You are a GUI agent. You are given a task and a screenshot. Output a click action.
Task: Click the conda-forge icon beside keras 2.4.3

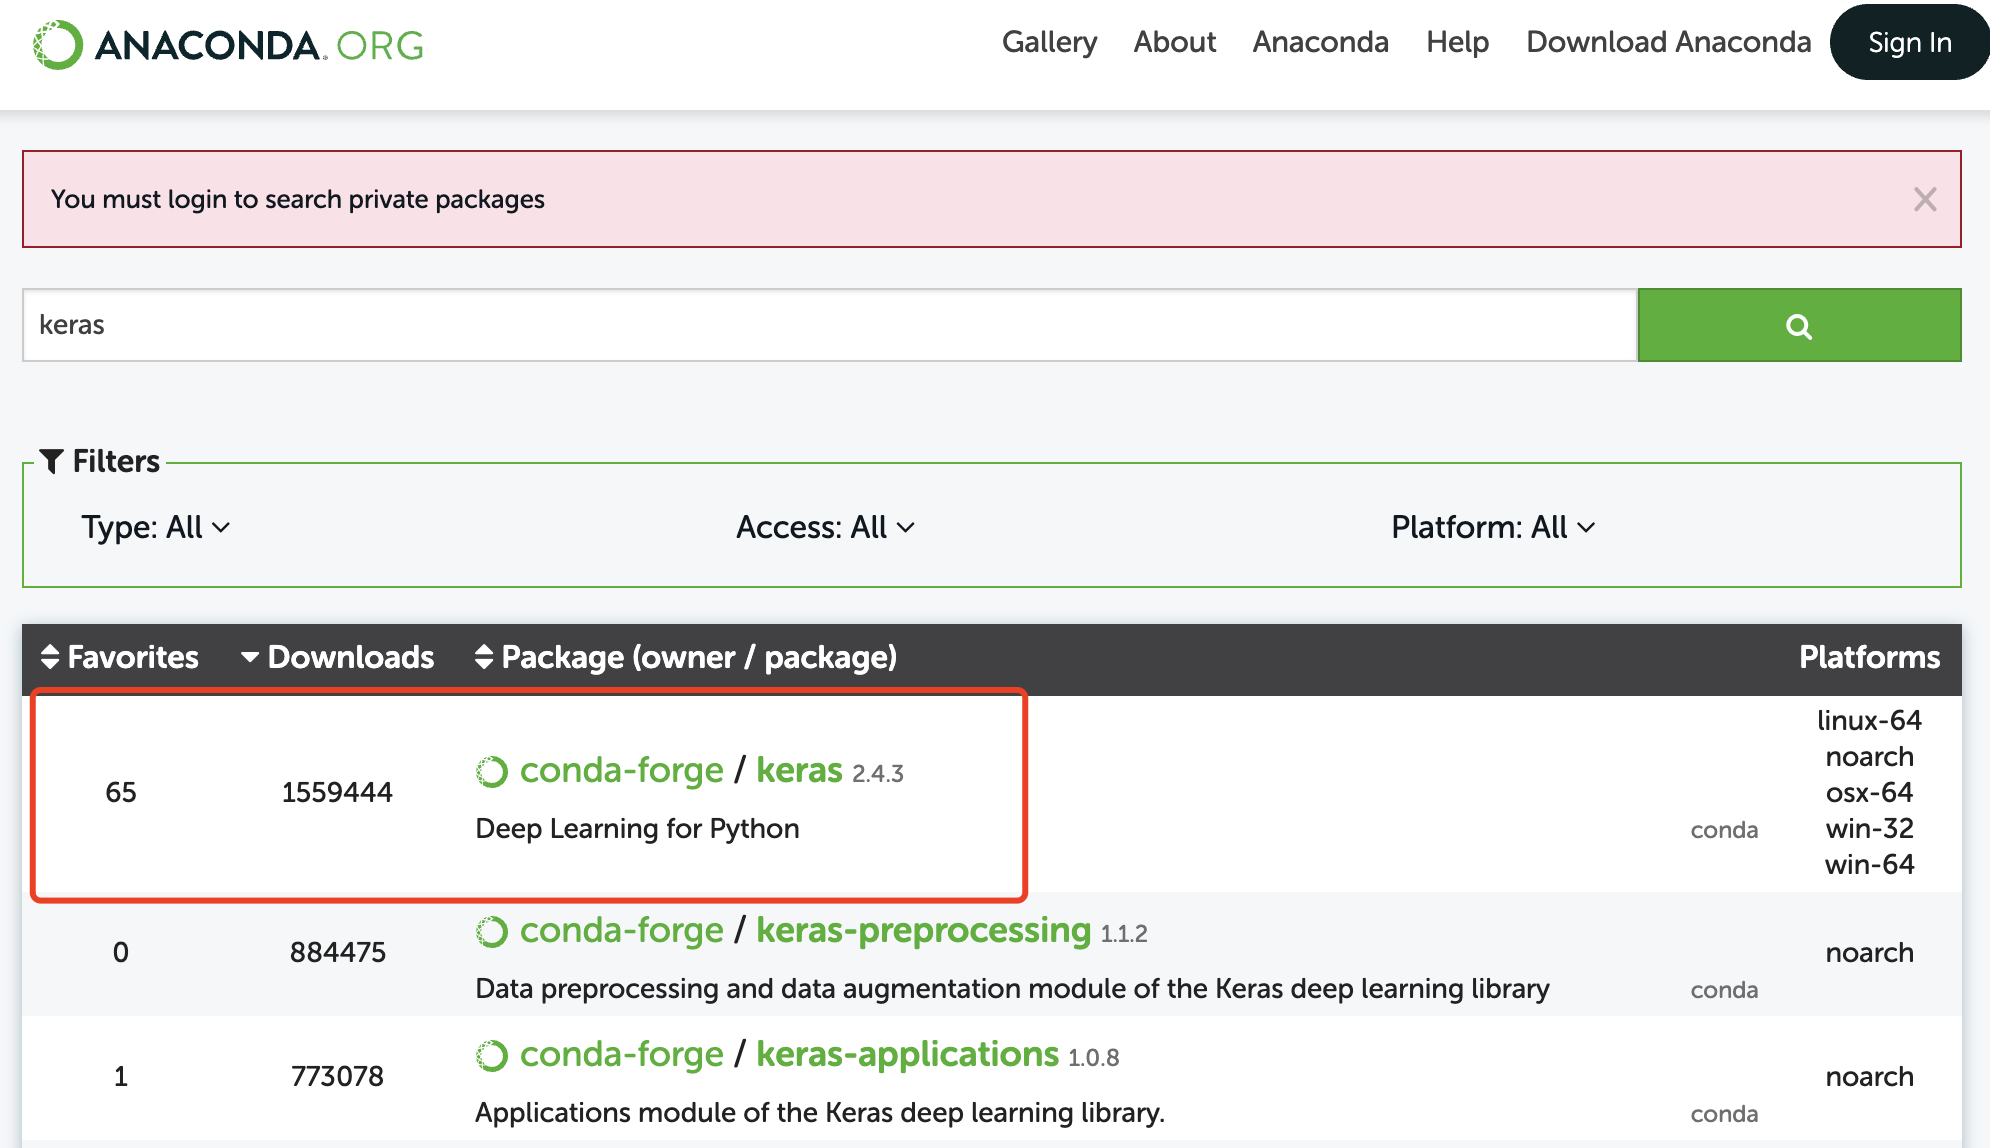click(x=491, y=771)
